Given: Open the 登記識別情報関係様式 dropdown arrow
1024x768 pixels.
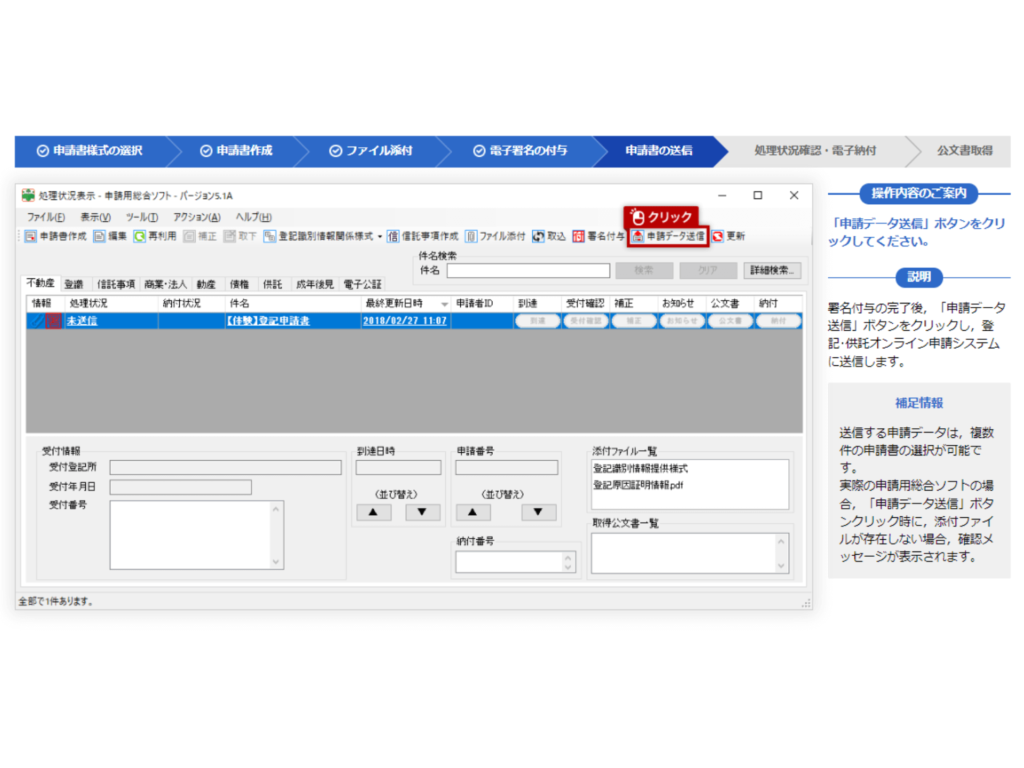Looking at the screenshot, I should point(381,240).
